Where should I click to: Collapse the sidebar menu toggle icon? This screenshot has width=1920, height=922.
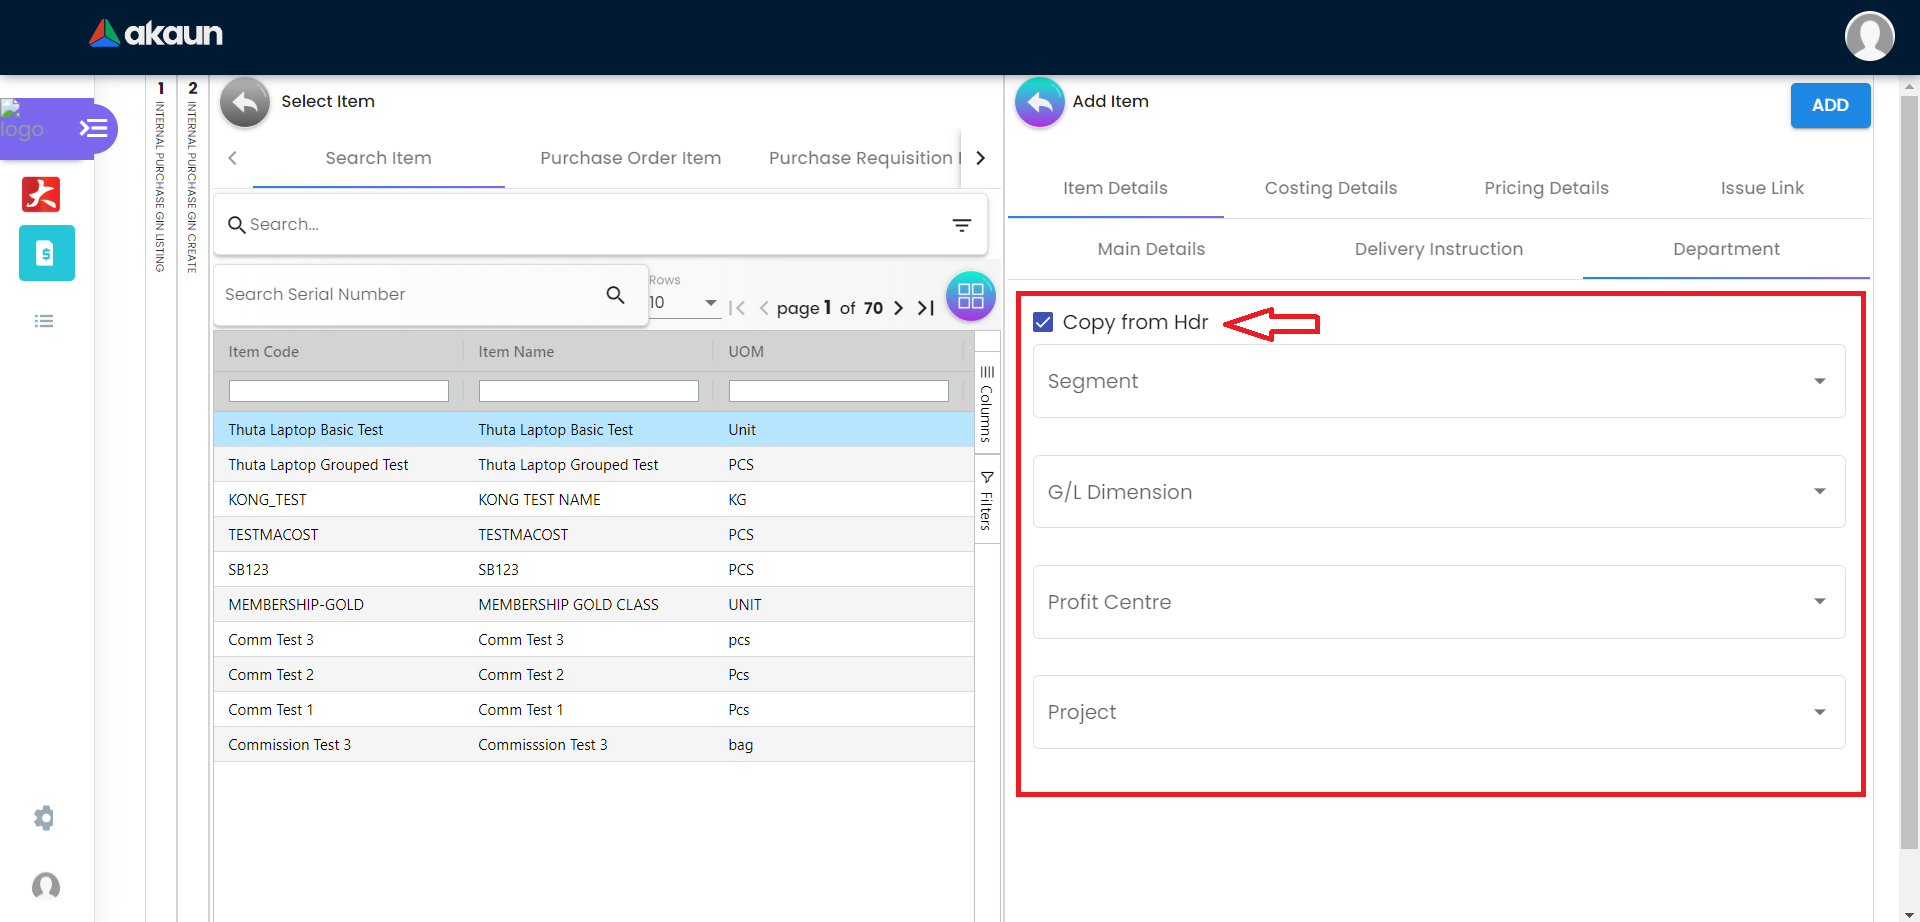click(93, 128)
